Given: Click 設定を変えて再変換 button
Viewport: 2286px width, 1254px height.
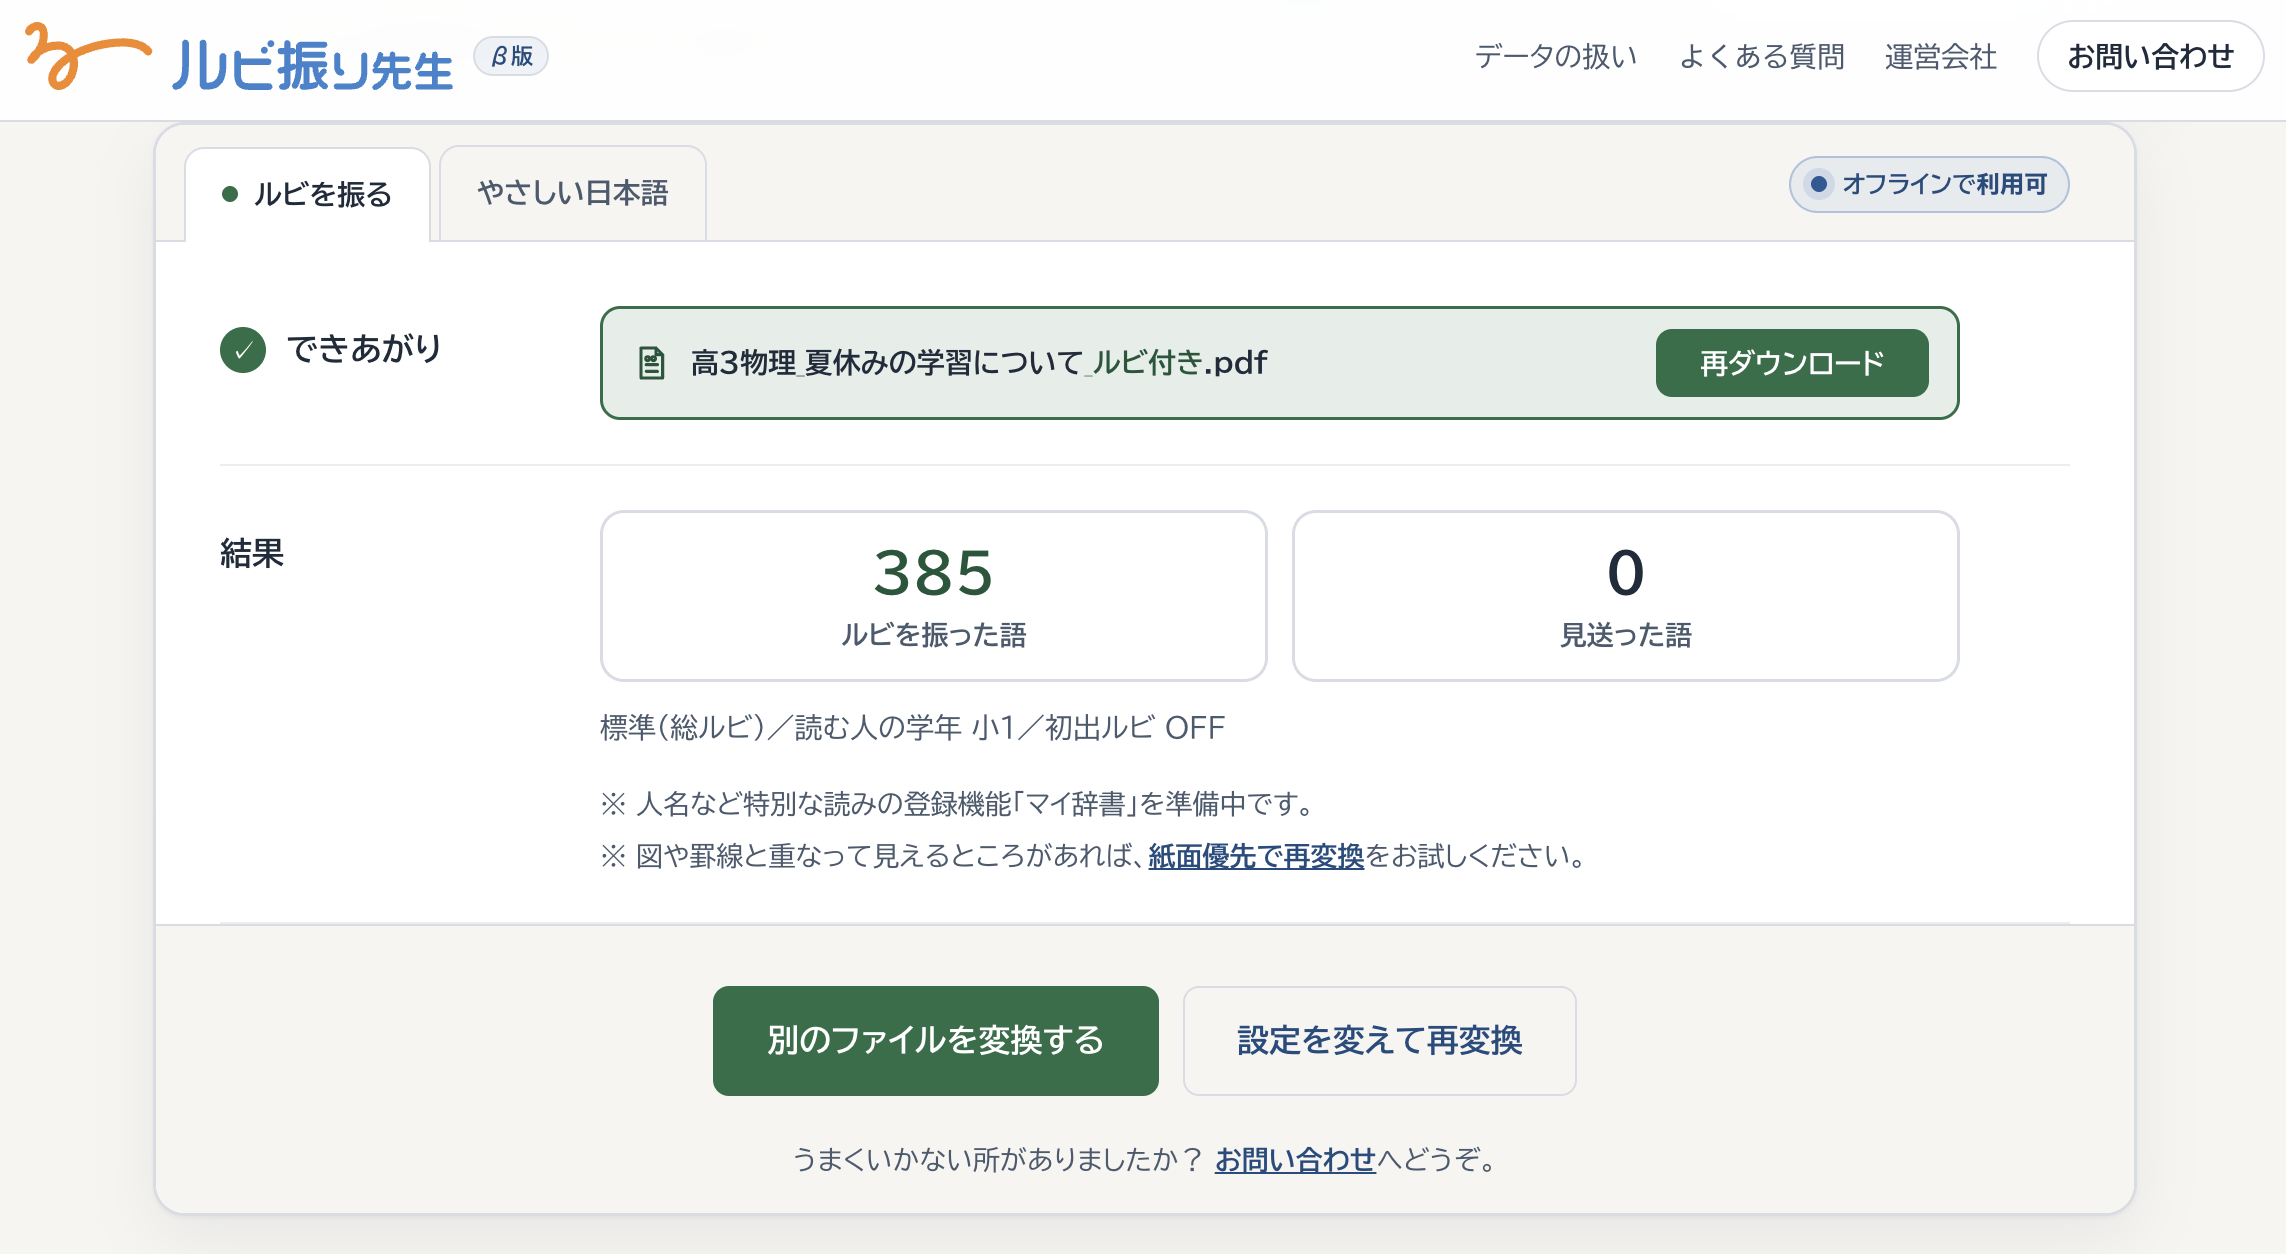Looking at the screenshot, I should coord(1380,1041).
